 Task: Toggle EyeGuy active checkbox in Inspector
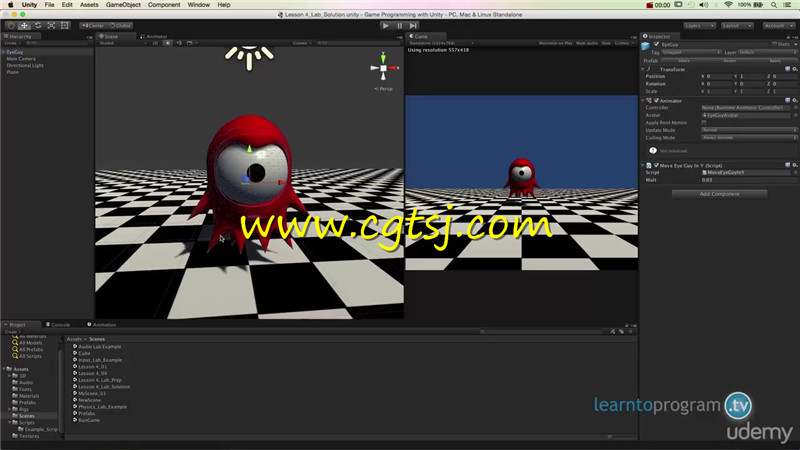pos(657,44)
